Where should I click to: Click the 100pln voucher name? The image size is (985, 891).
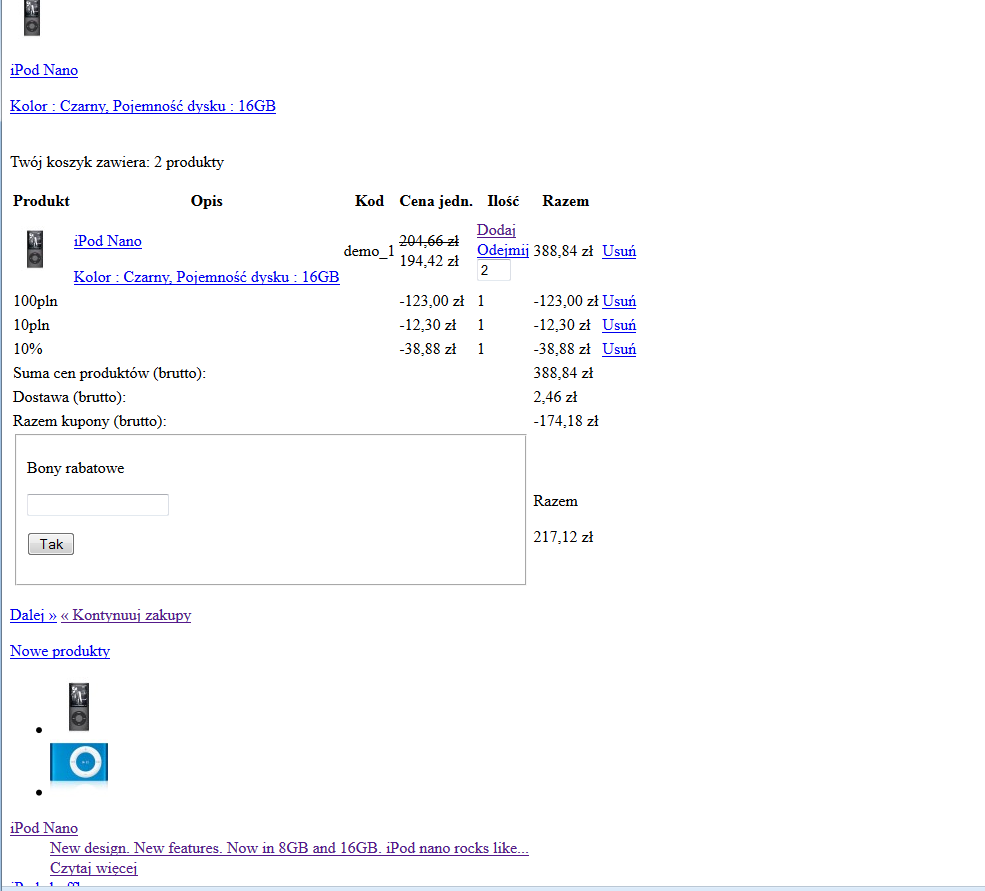click(x=35, y=301)
